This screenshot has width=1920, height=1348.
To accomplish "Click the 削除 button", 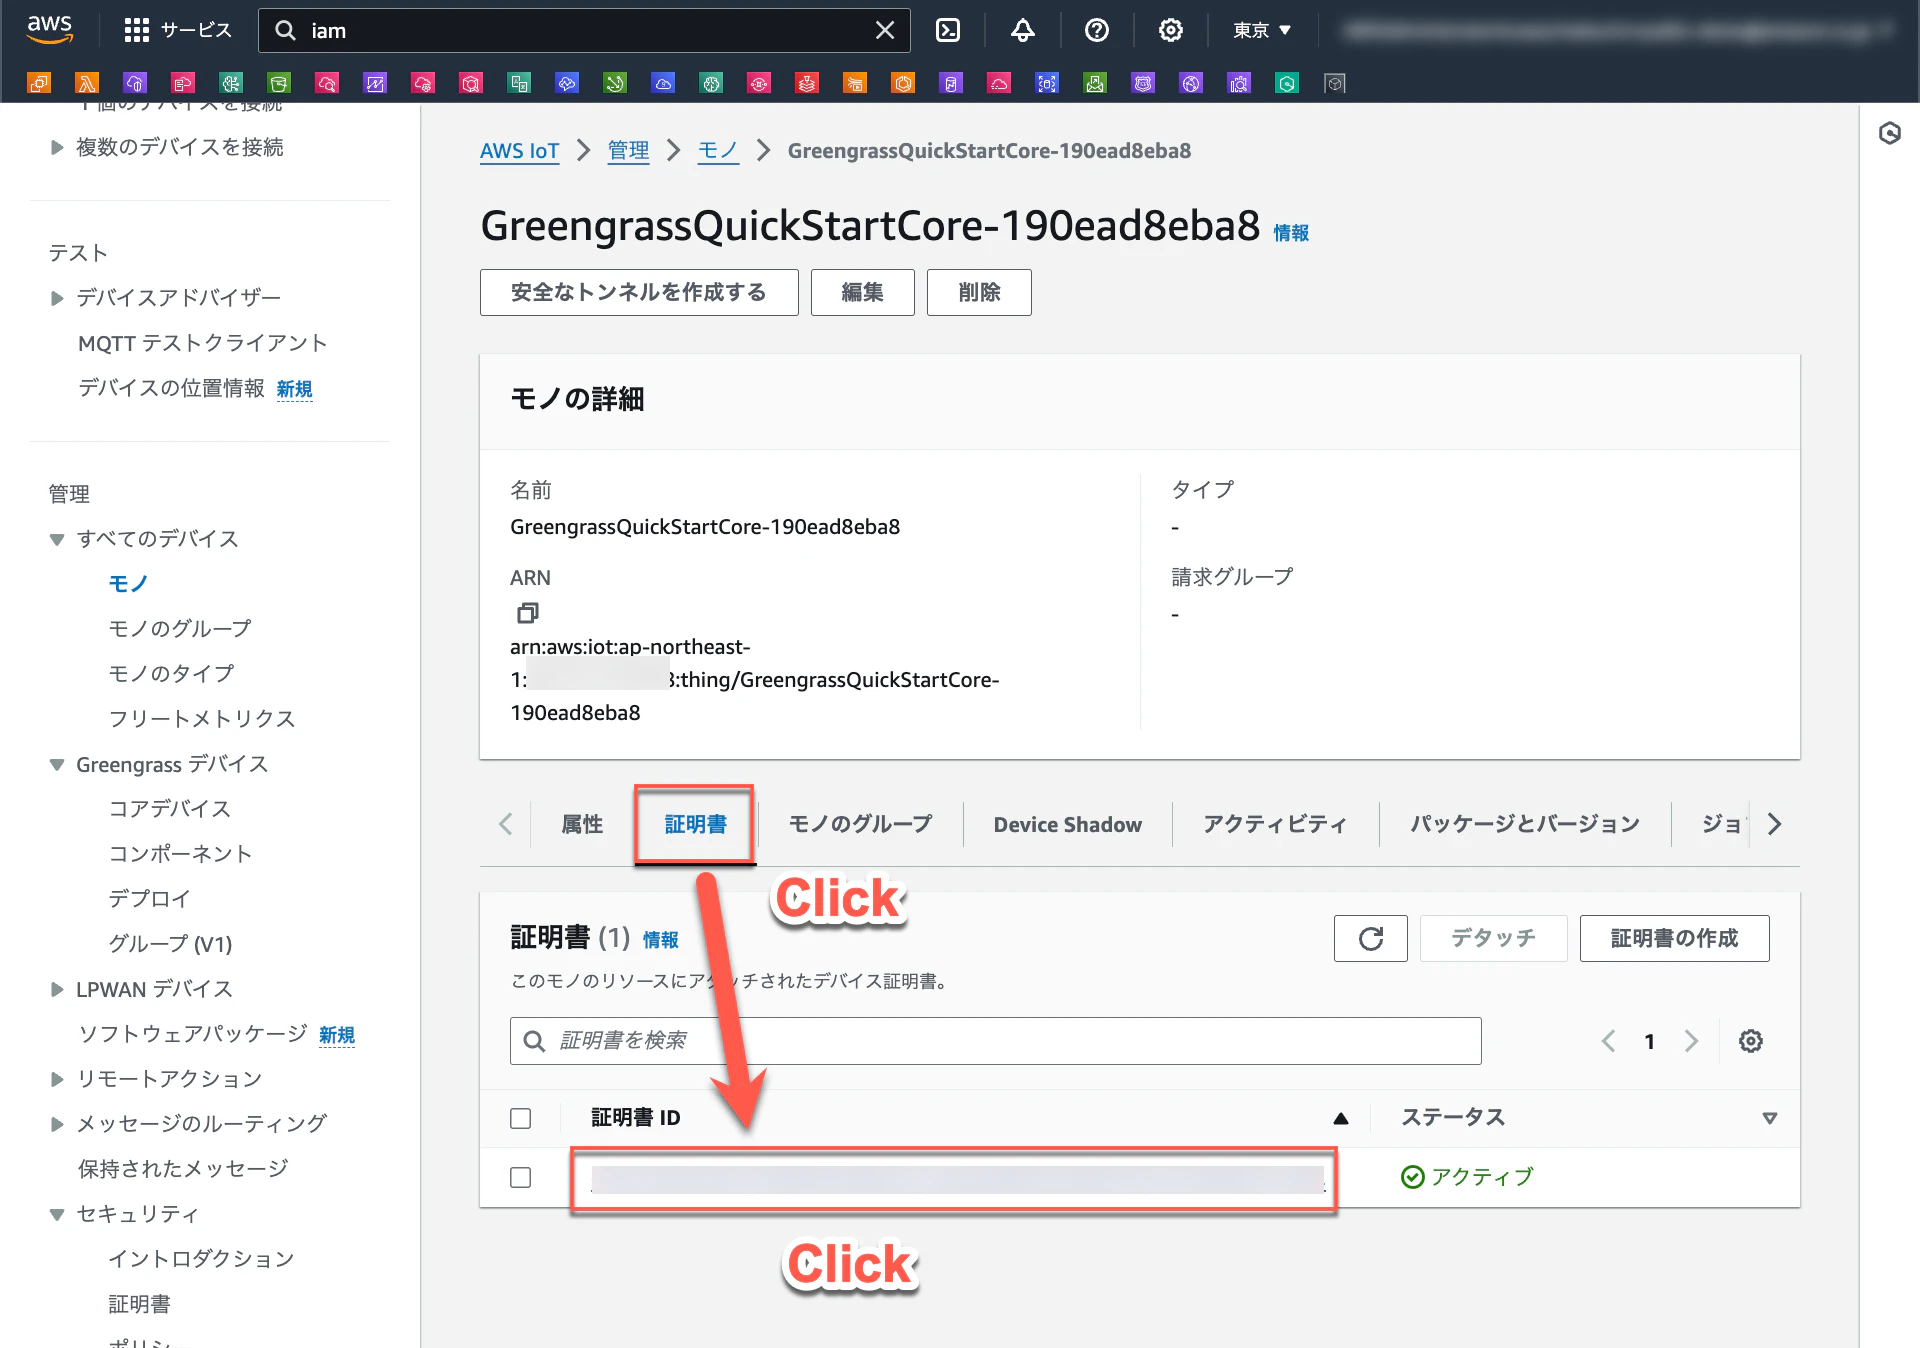I will (979, 292).
